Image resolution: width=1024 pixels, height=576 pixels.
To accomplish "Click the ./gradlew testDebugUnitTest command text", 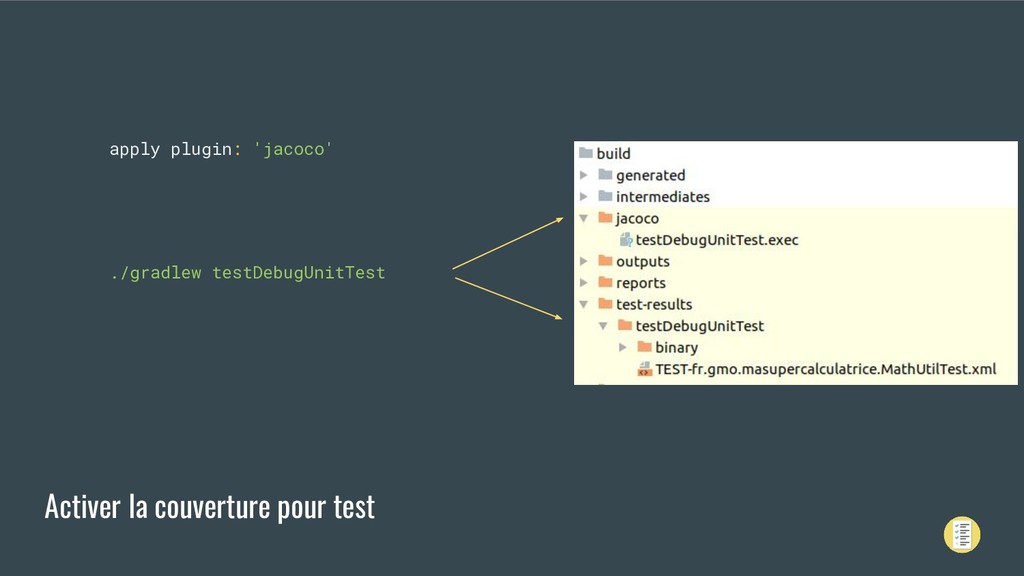I will pos(248,272).
